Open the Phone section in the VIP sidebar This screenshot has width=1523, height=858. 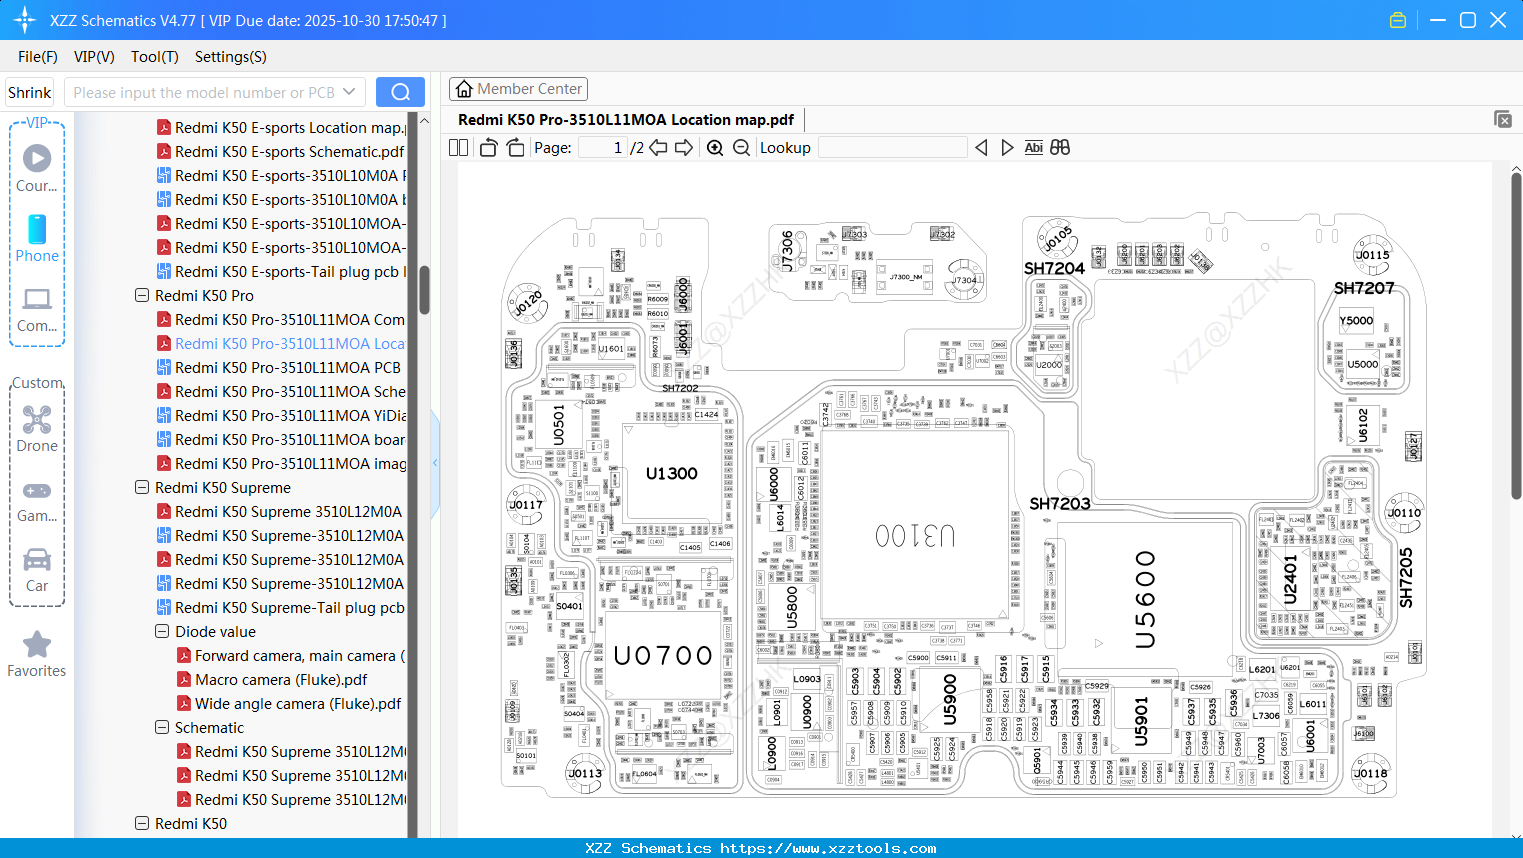tap(36, 240)
